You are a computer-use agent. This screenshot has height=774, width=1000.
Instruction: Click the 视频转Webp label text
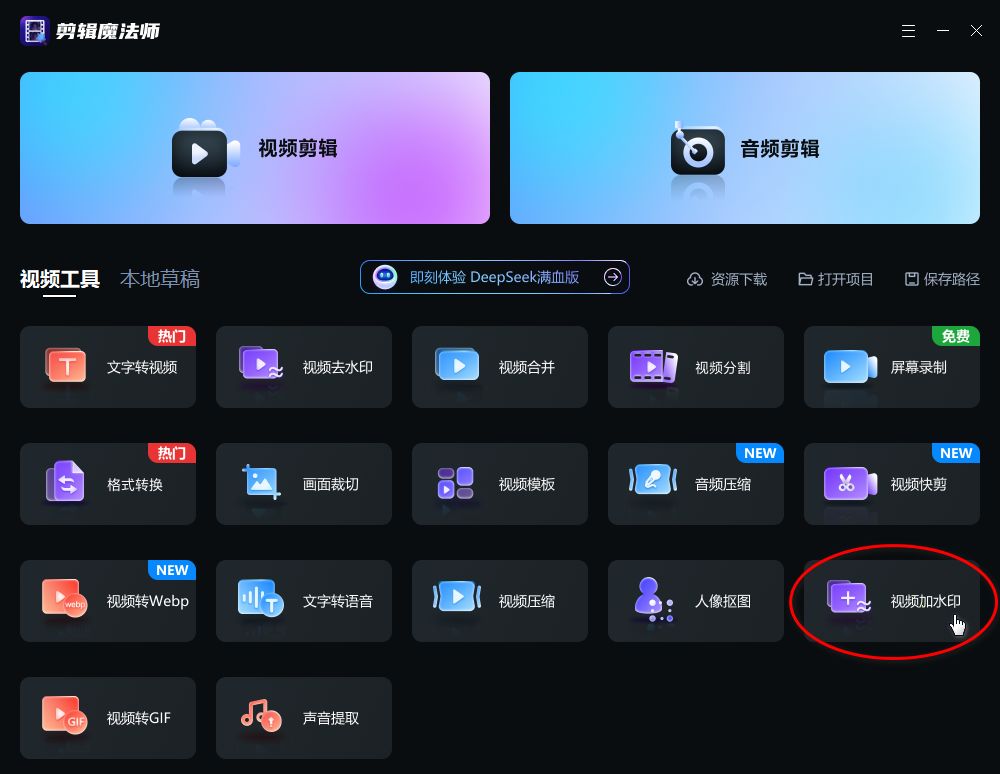click(147, 601)
